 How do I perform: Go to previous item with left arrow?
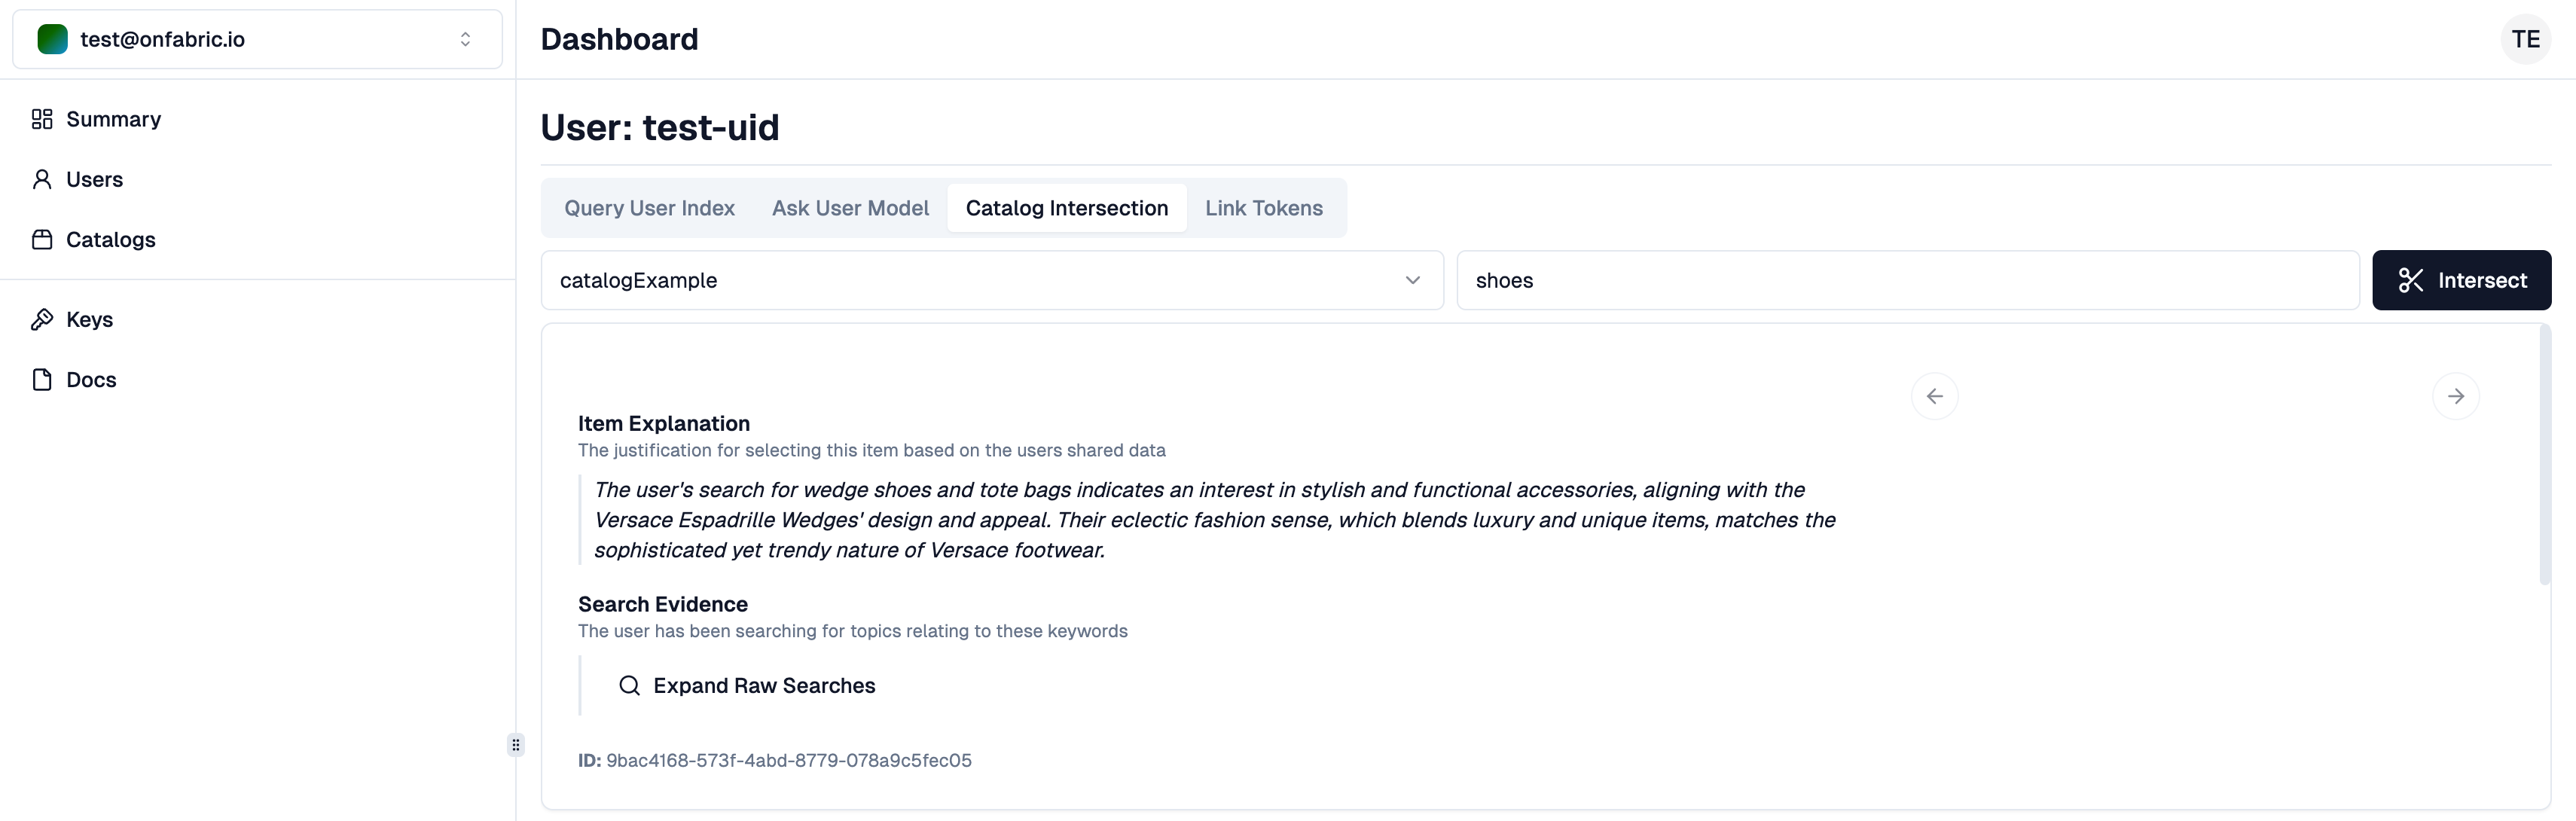(1934, 396)
